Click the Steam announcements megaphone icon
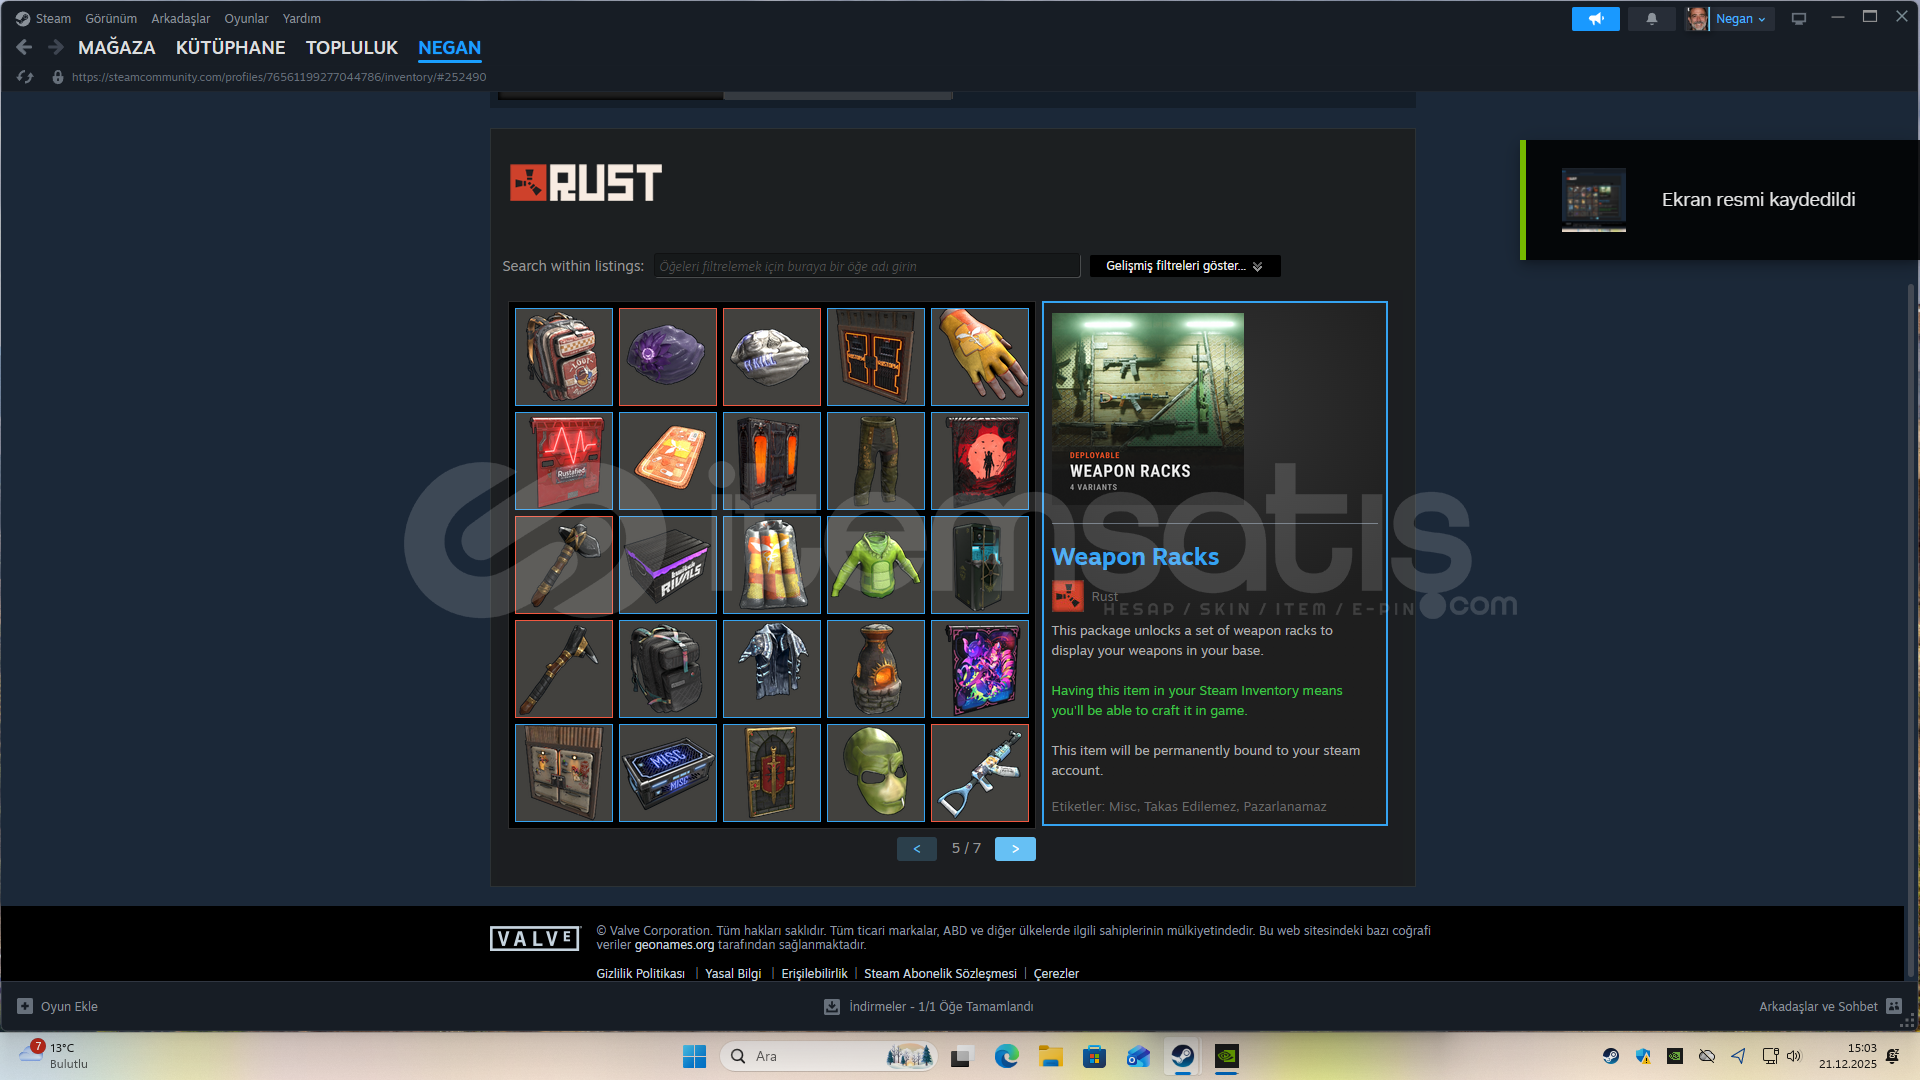Screen dimensions: 1920x1080 tap(1595, 19)
